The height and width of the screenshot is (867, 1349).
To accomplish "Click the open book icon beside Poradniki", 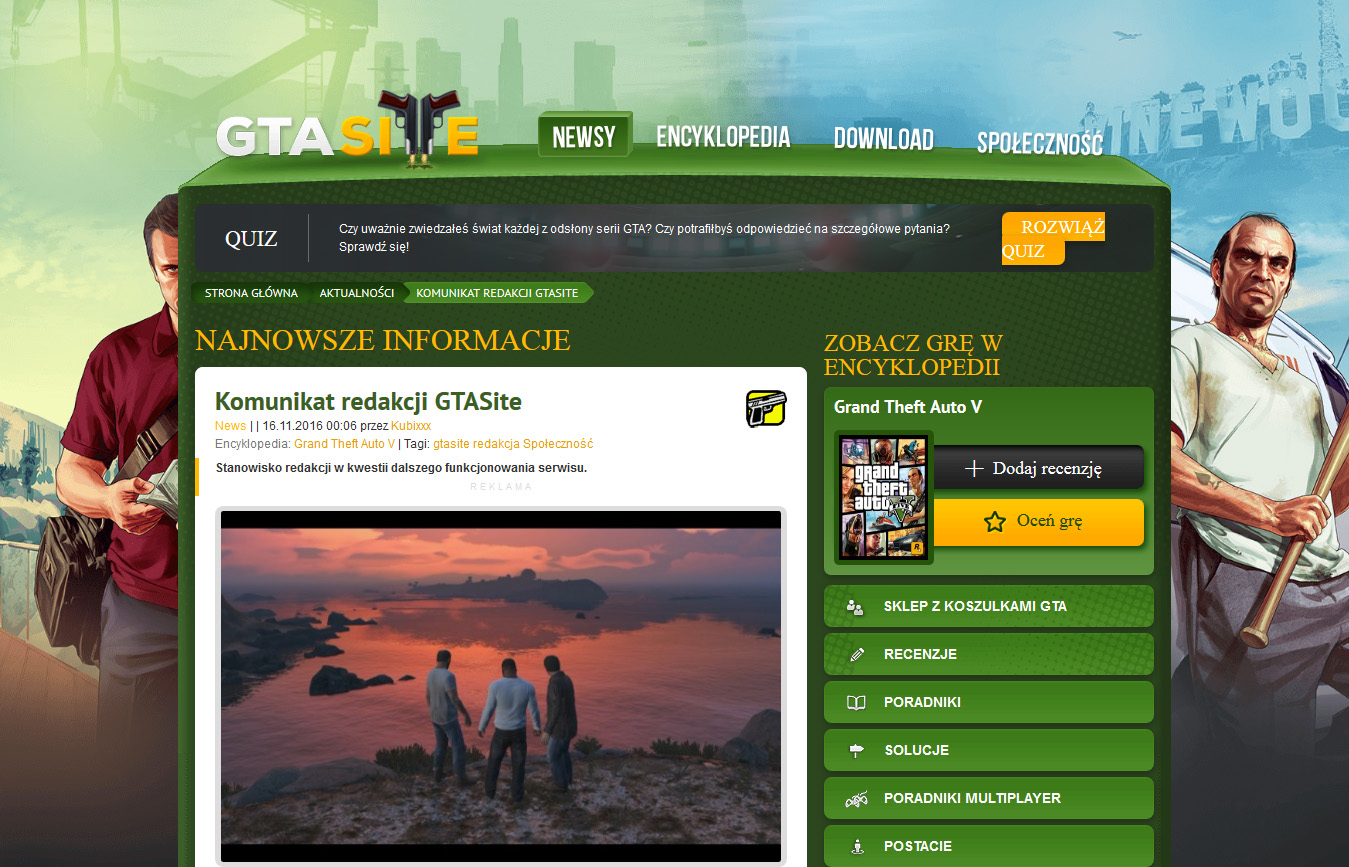I will (x=856, y=702).
